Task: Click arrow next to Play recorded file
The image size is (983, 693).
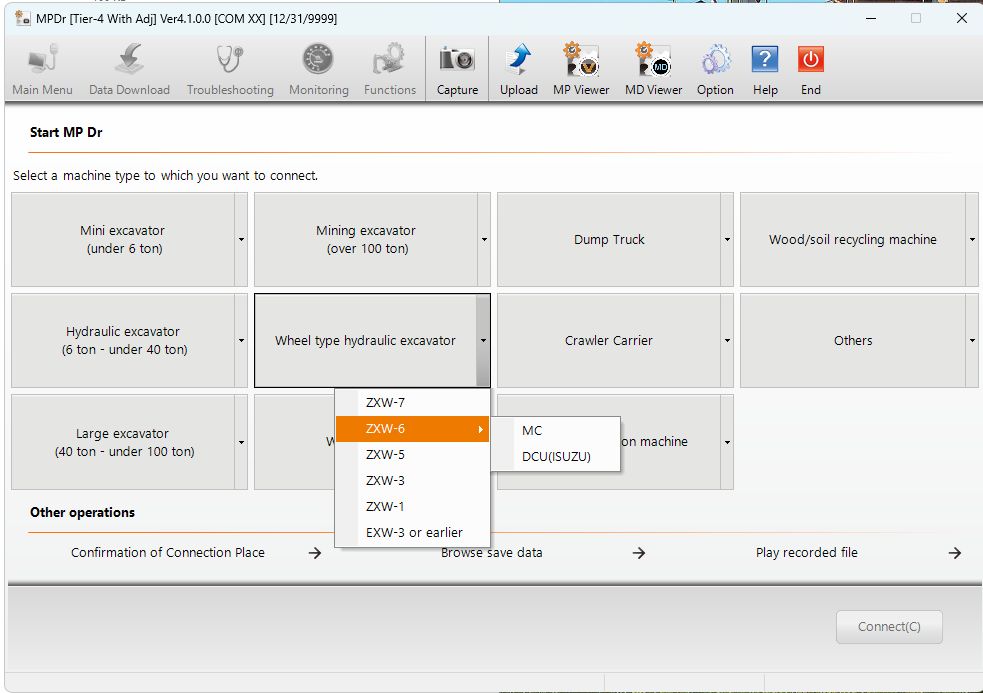Action: point(954,553)
